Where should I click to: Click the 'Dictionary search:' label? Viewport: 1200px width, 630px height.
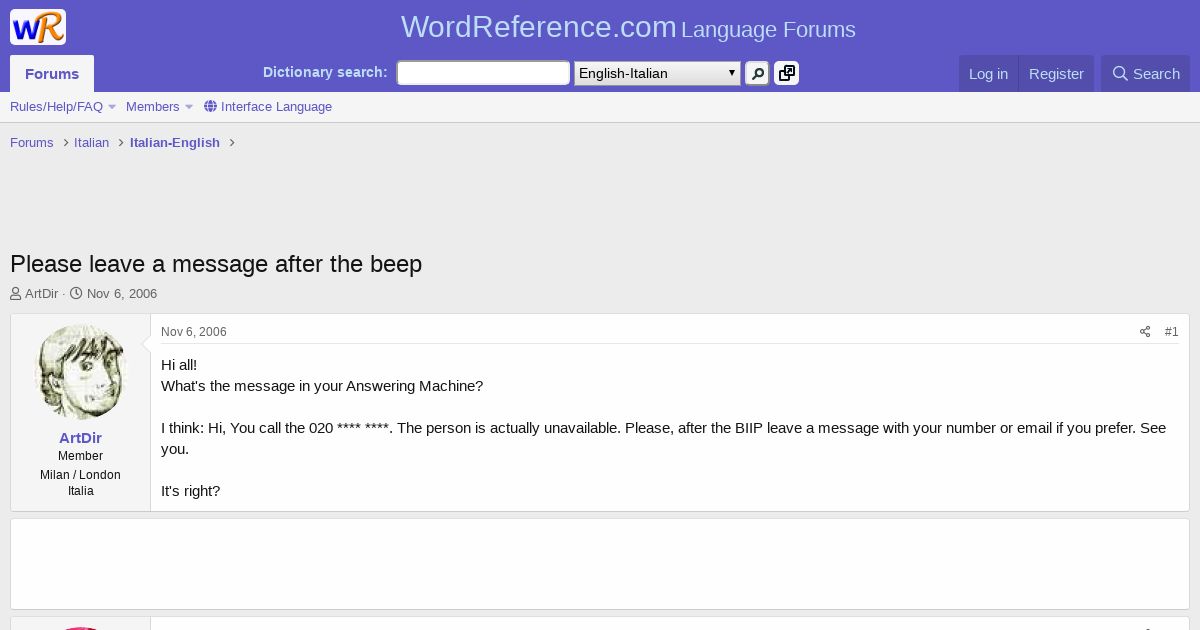(x=325, y=72)
